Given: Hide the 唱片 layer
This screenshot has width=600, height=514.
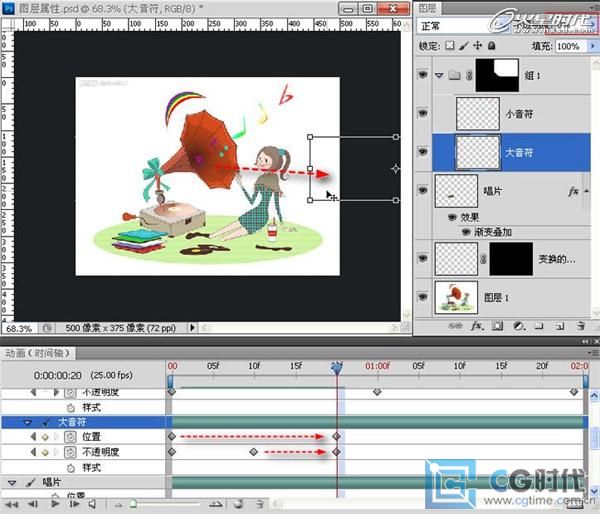Looking at the screenshot, I should [x=422, y=190].
